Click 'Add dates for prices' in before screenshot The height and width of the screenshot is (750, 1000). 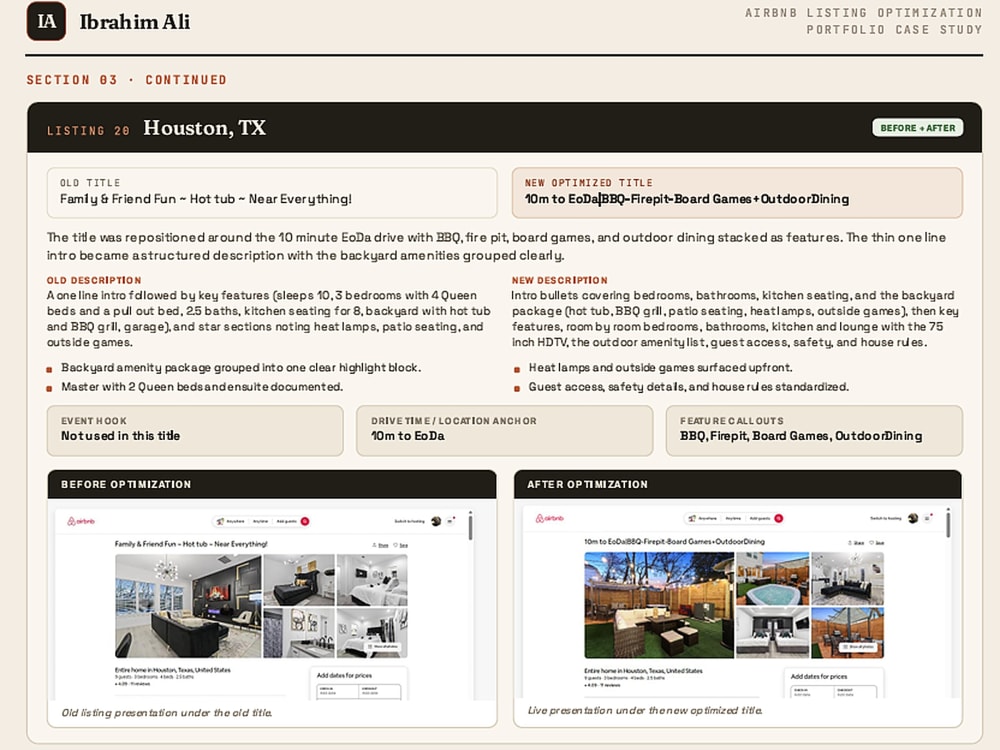[x=344, y=675]
